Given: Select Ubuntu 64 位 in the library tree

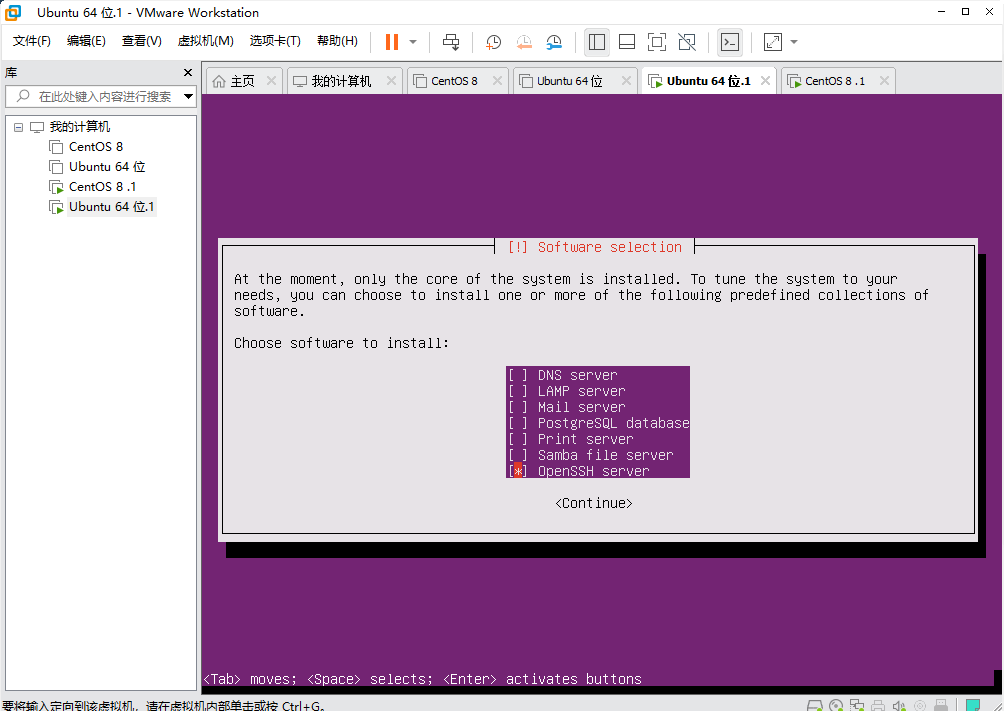Looking at the screenshot, I should [x=107, y=167].
